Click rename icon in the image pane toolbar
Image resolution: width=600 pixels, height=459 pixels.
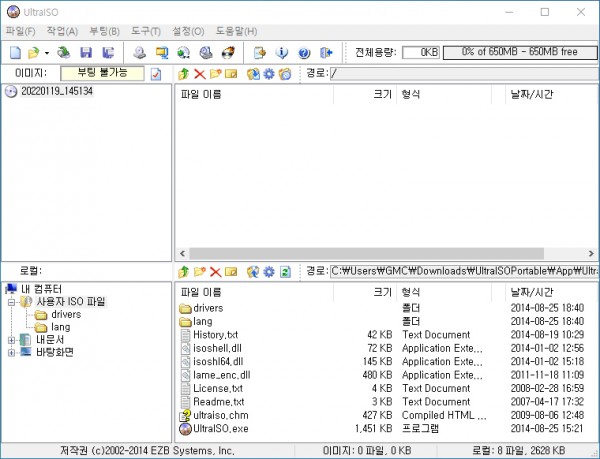(231, 73)
